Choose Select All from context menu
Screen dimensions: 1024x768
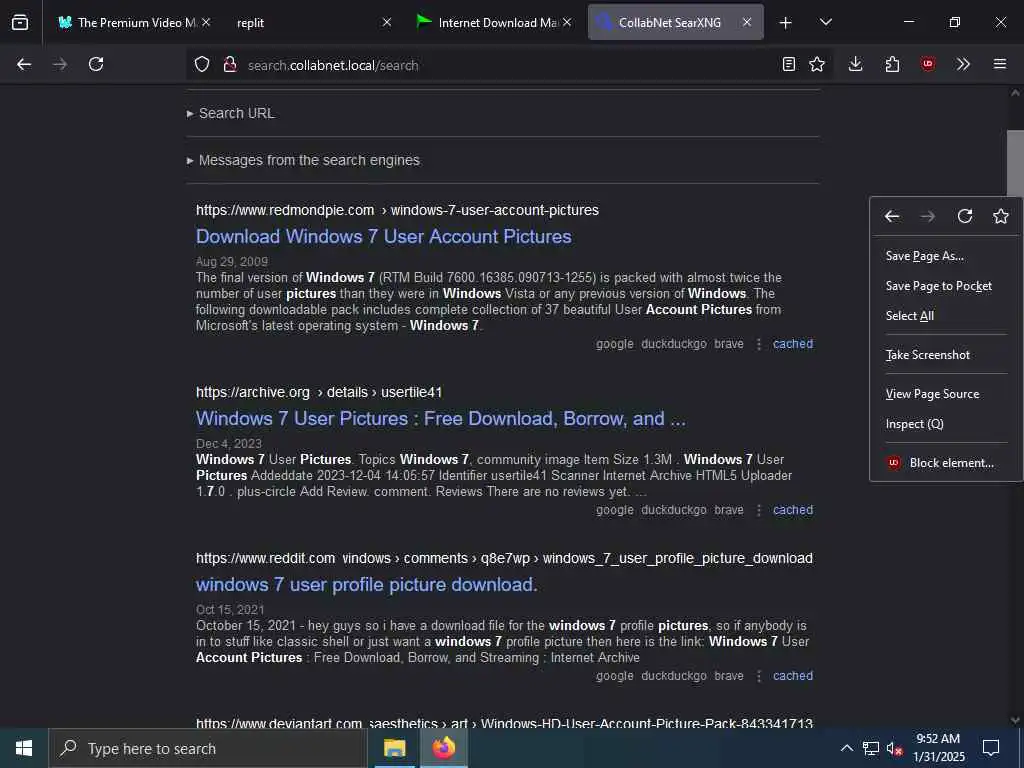point(946,316)
